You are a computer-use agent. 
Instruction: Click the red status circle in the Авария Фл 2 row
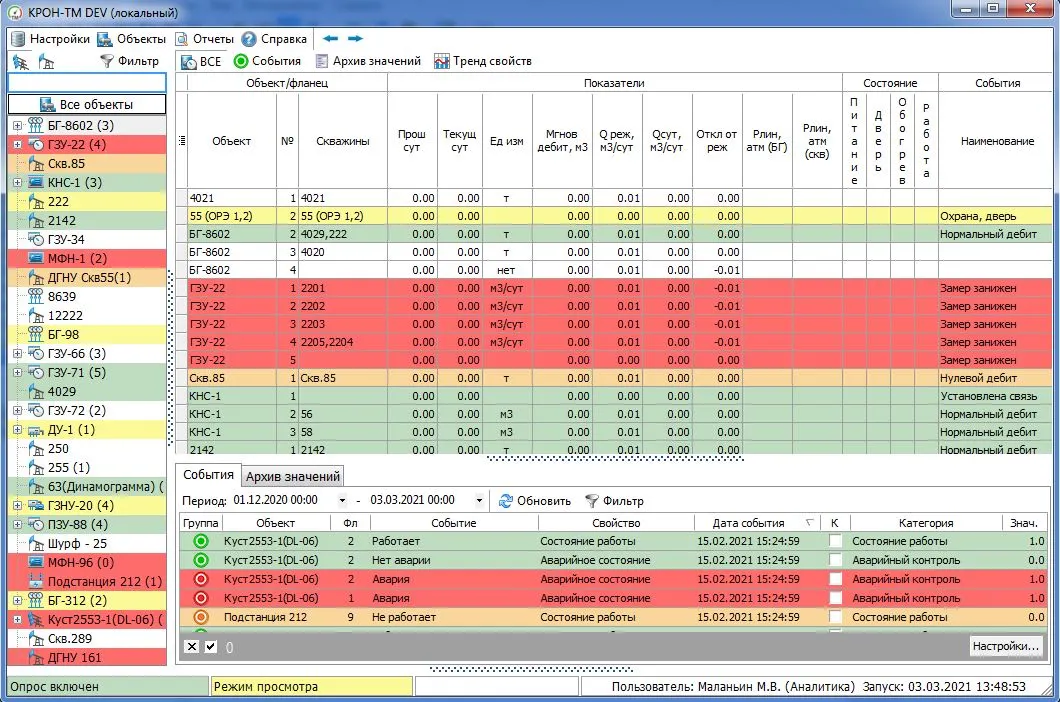click(201, 579)
